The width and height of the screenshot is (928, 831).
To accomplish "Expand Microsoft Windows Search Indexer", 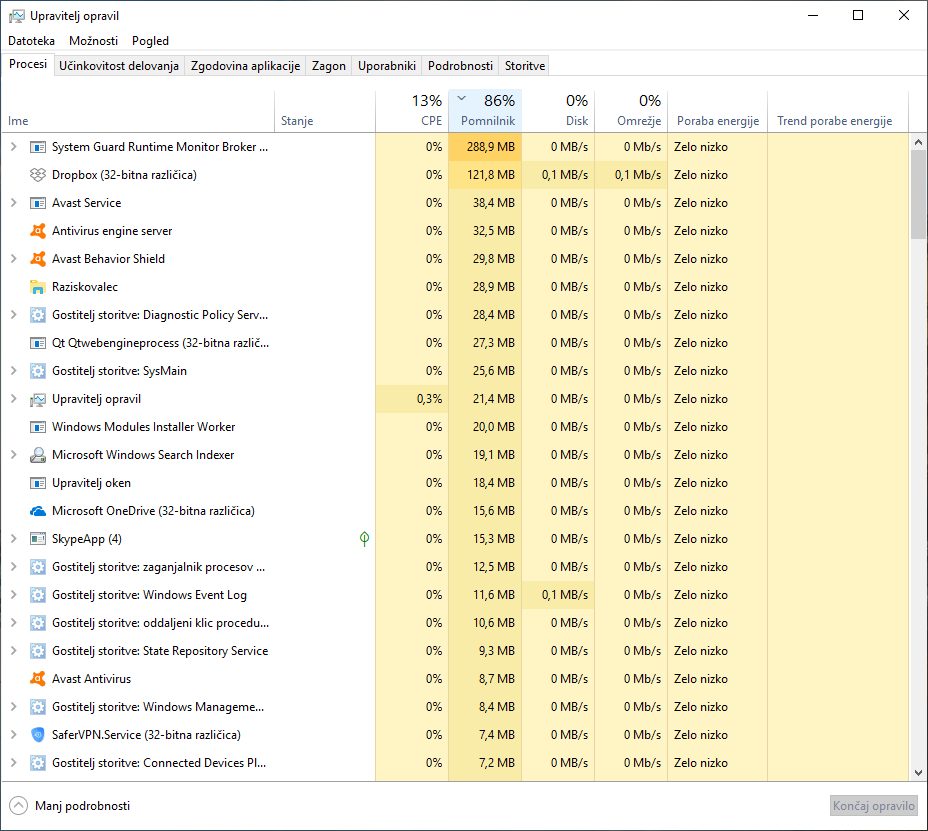I will [x=14, y=455].
